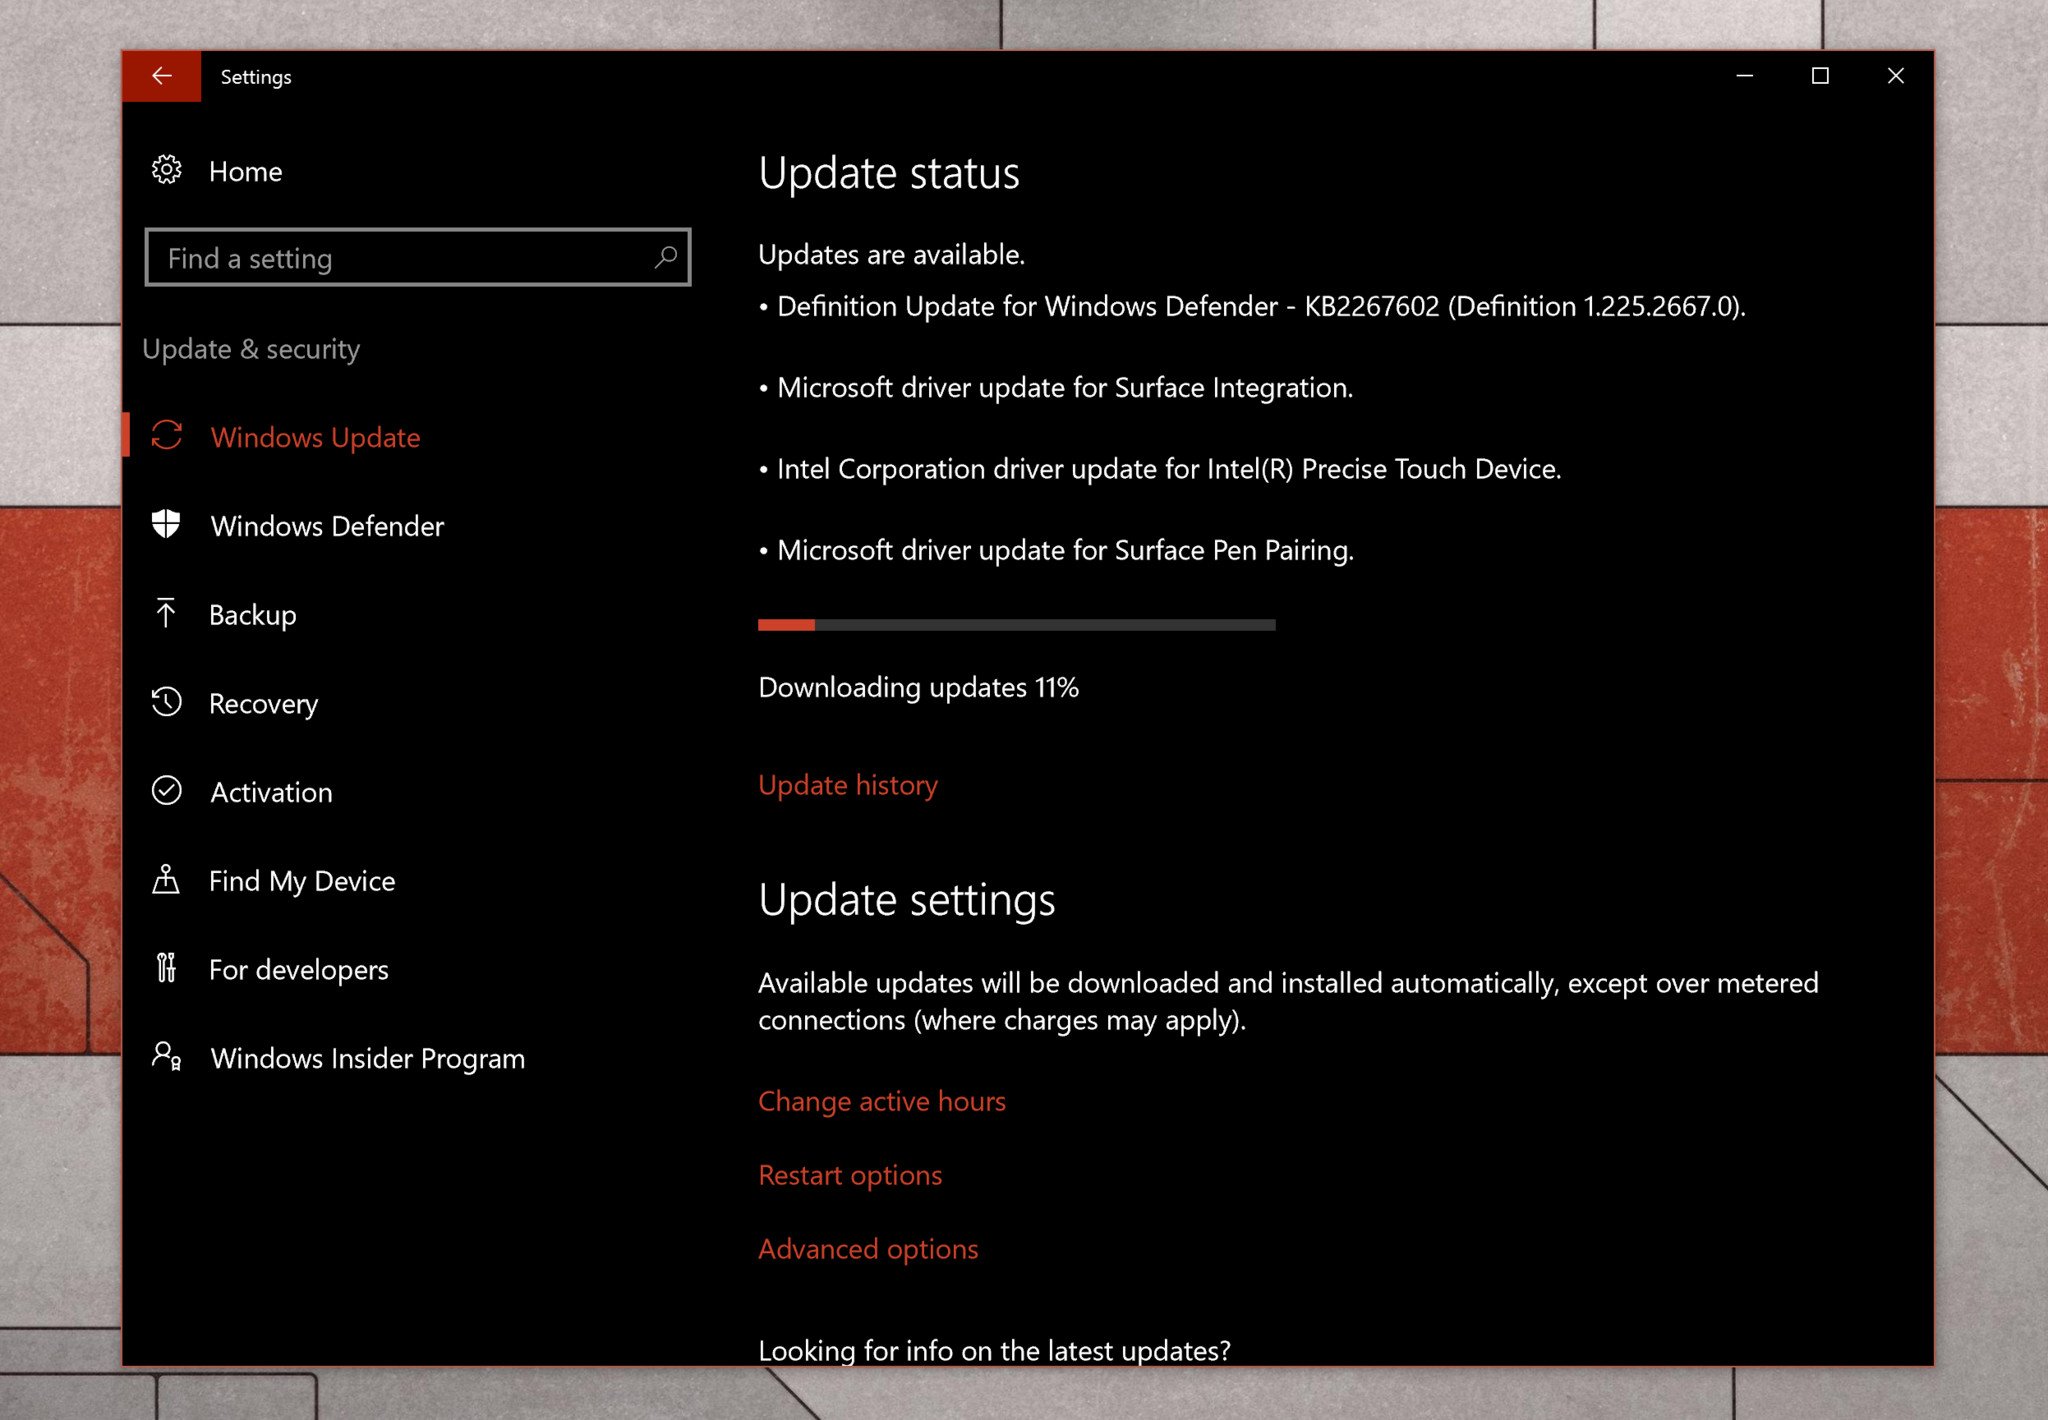Click the Windows Update sync icon
The width and height of the screenshot is (2048, 1420).
(167, 436)
